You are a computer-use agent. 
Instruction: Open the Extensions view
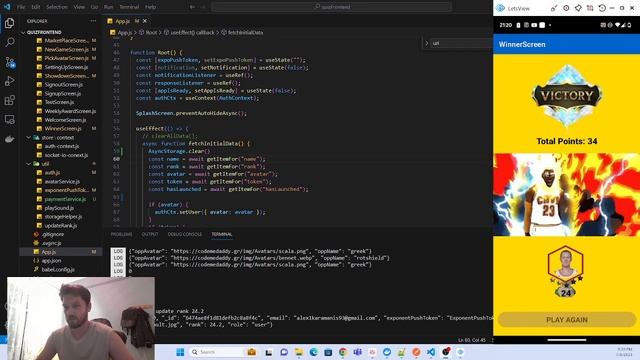9,100
